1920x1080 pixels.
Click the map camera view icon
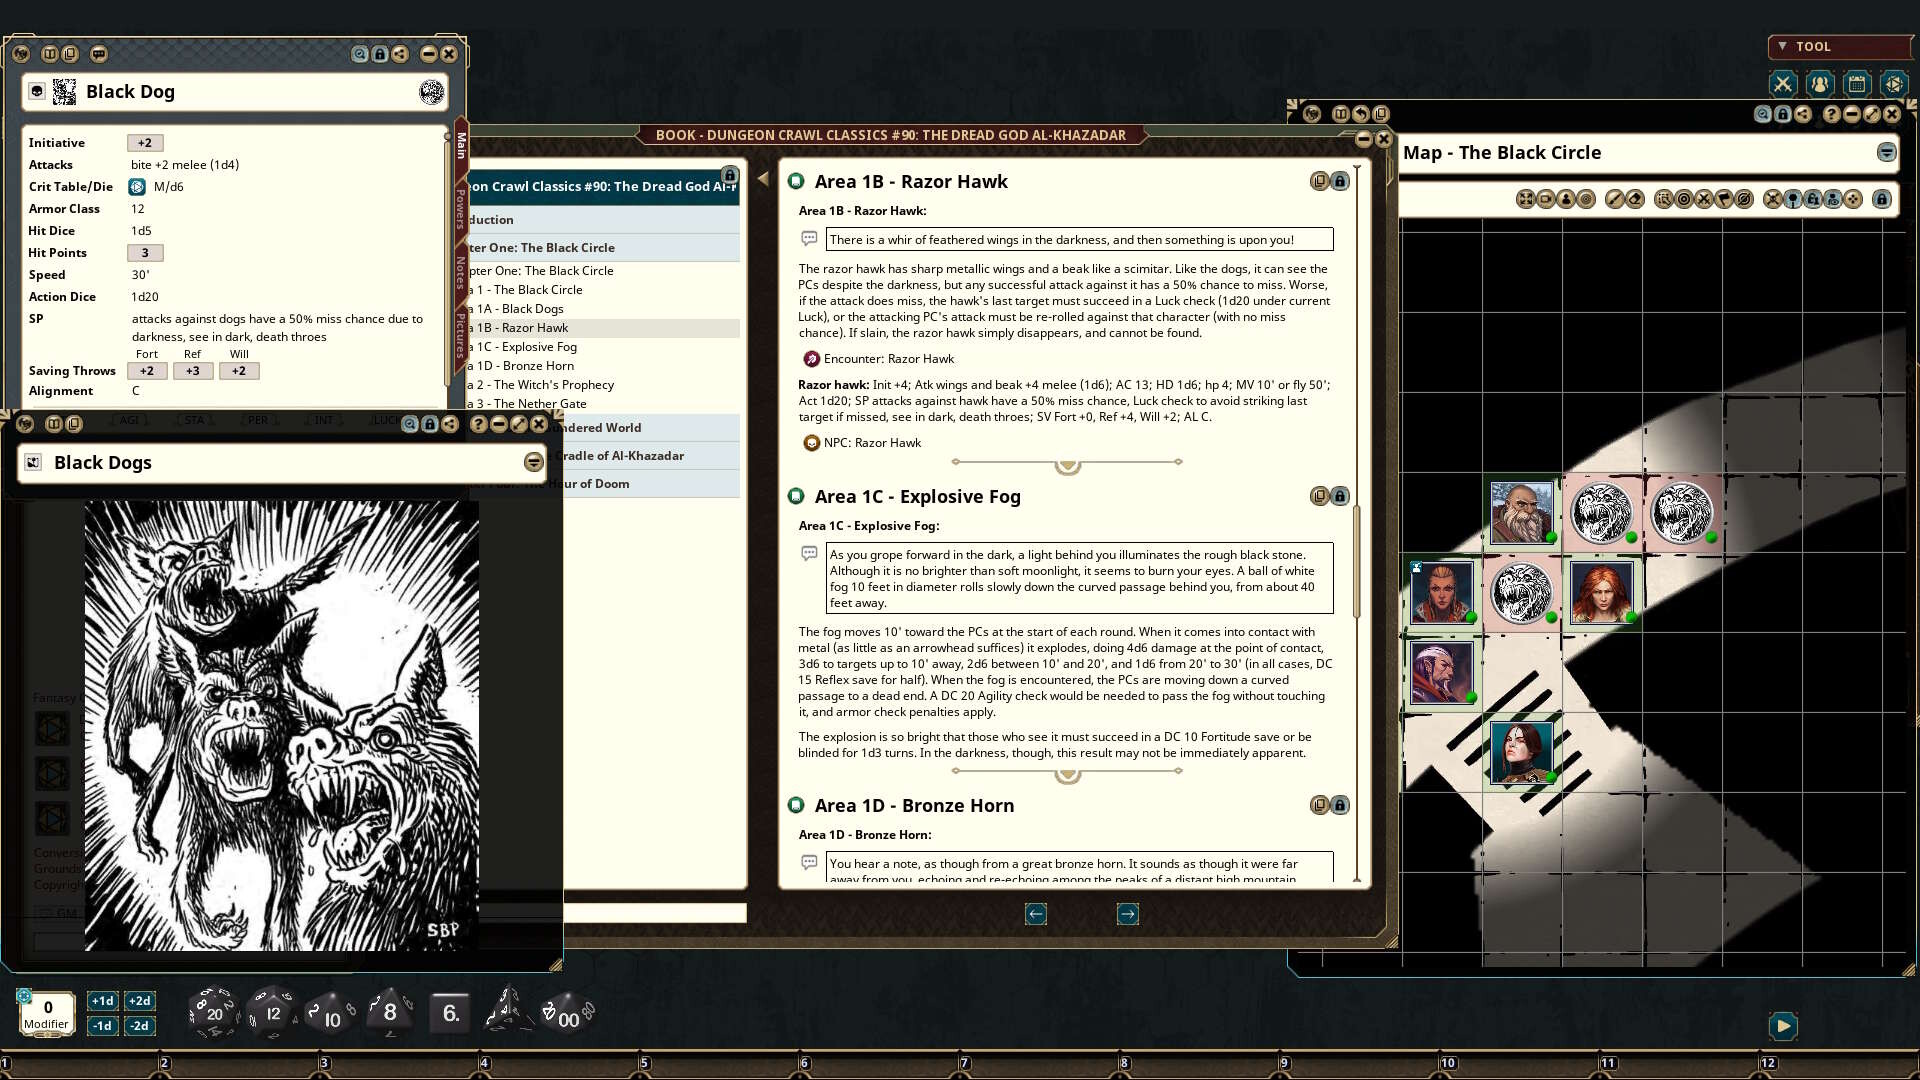pos(1546,199)
